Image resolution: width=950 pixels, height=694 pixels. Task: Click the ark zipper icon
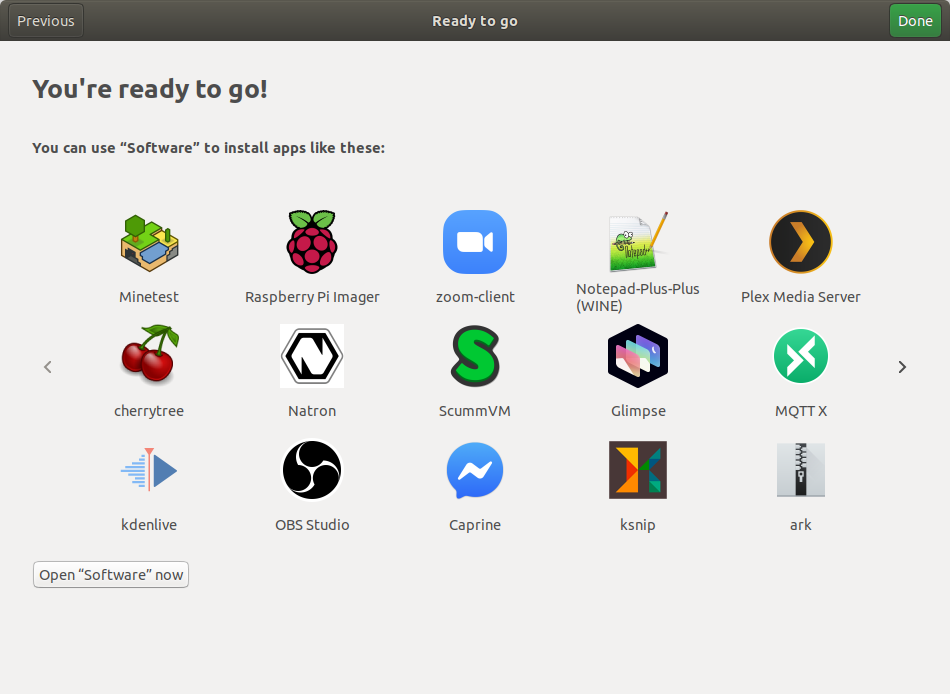[800, 470]
